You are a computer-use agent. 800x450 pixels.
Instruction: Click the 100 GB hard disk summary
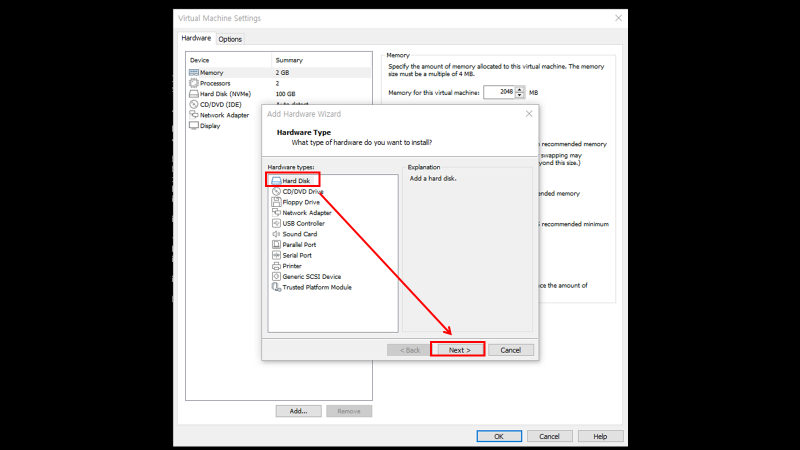click(x=286, y=94)
